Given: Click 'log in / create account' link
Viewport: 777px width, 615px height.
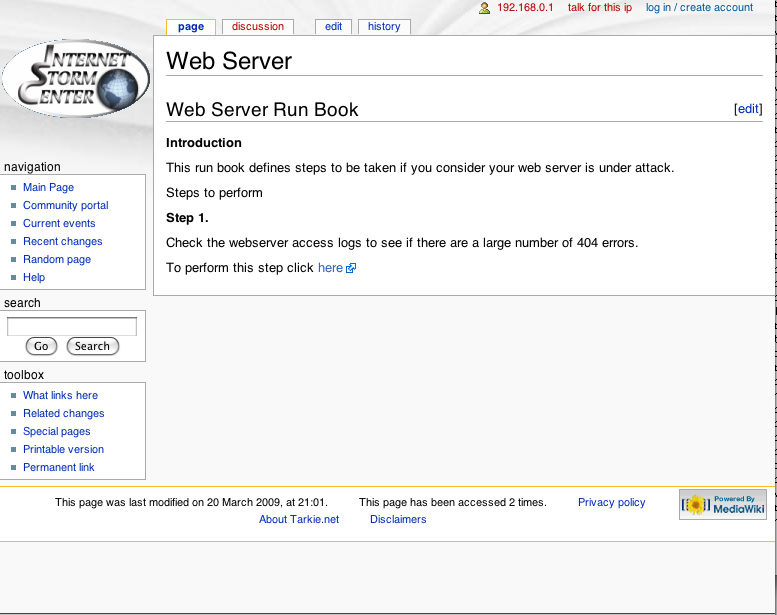Looking at the screenshot, I should [x=699, y=8].
